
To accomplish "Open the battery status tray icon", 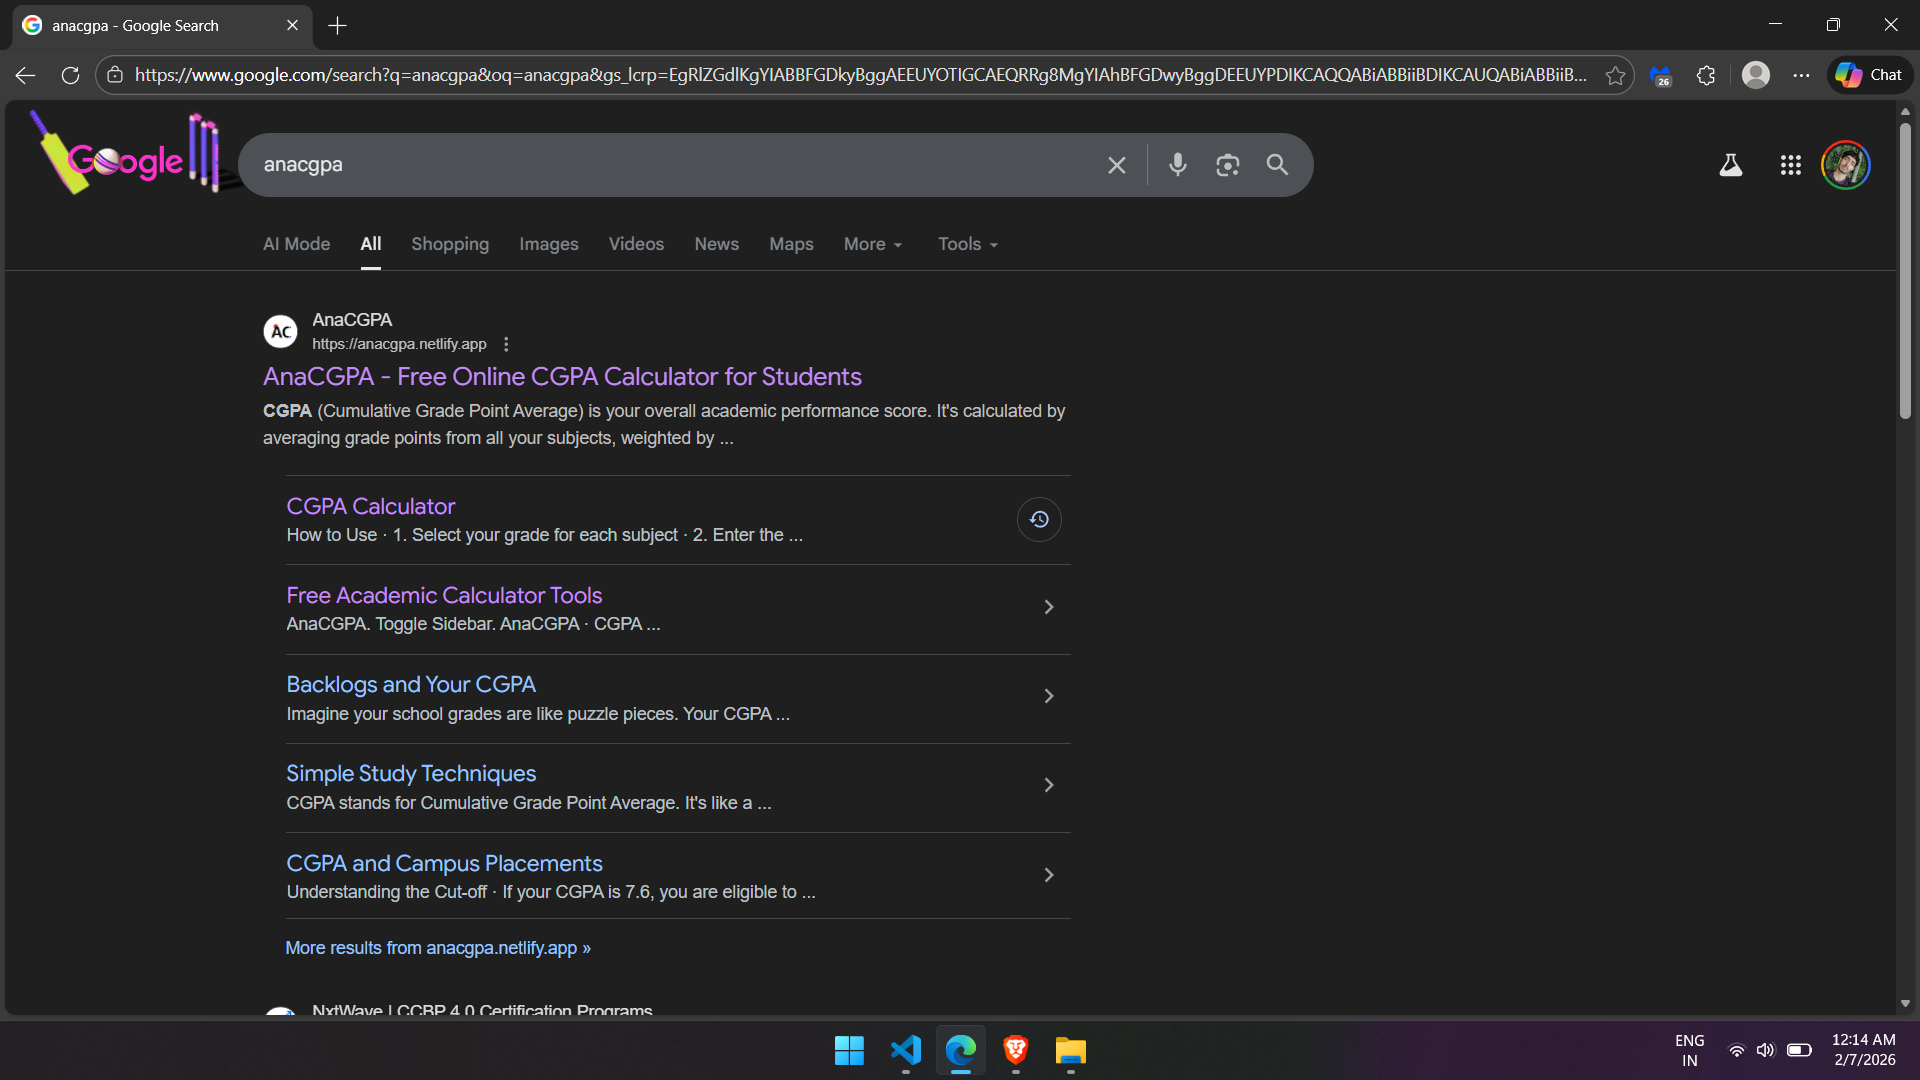I will (x=1799, y=1051).
